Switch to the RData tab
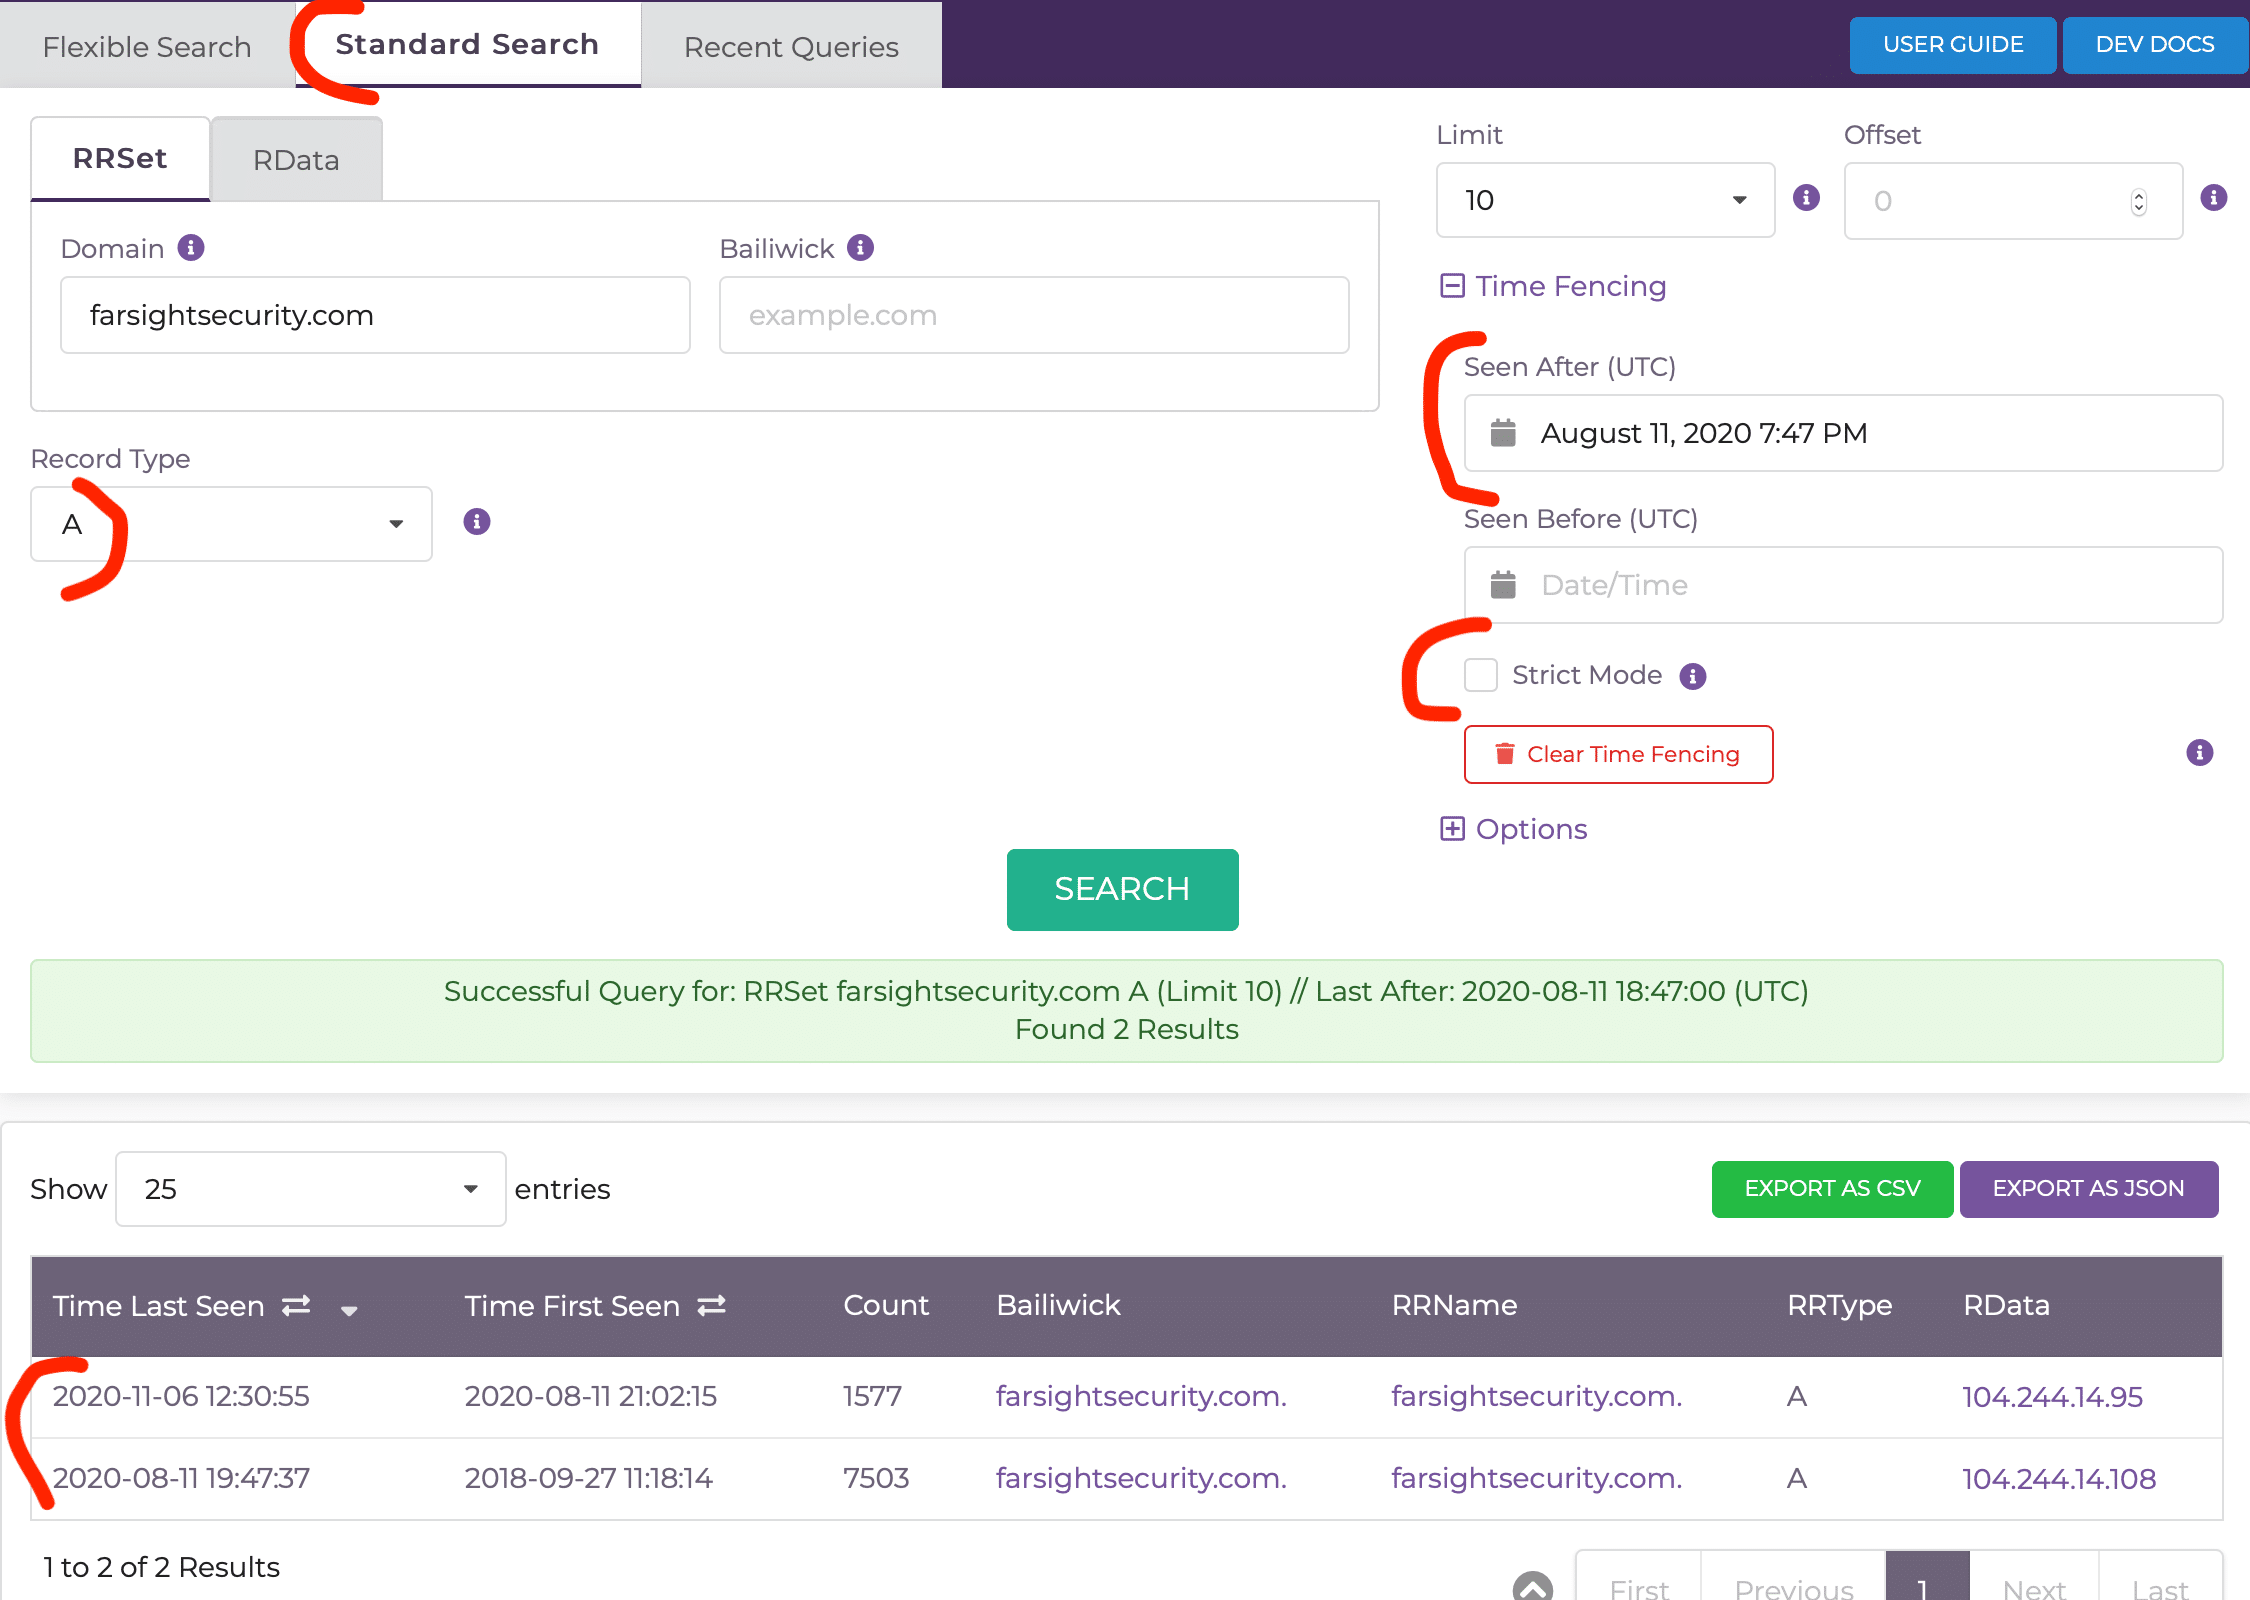The image size is (2250, 1600). click(296, 160)
